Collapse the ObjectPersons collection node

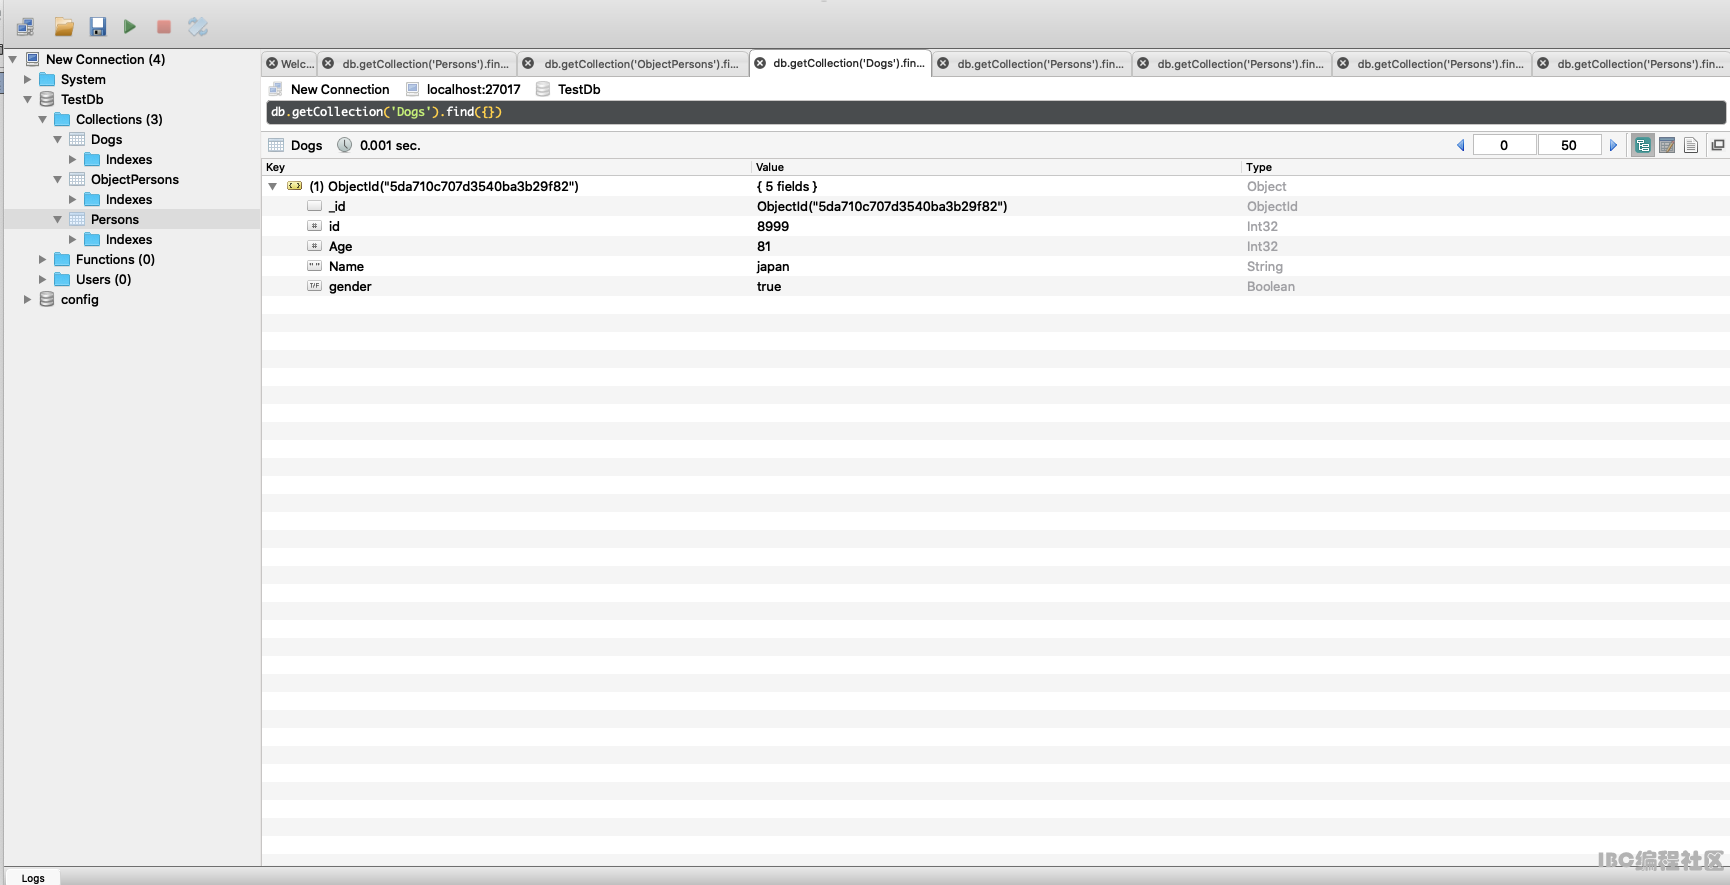58,179
